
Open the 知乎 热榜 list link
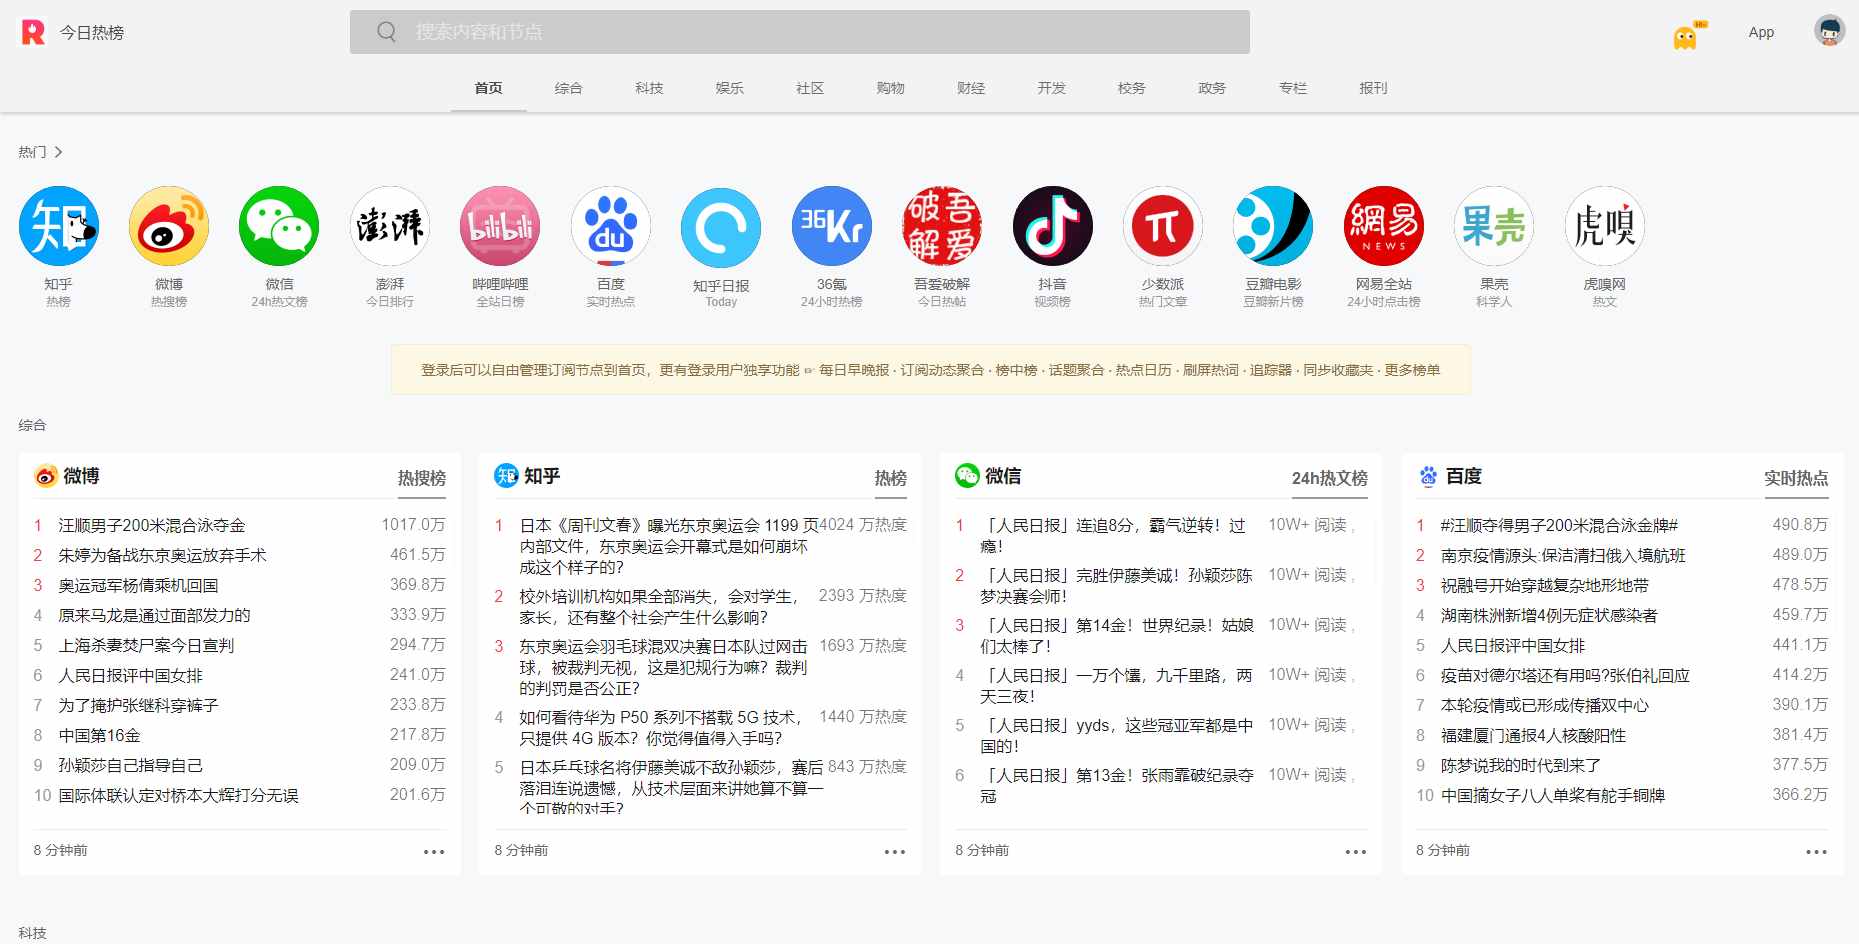point(891,478)
